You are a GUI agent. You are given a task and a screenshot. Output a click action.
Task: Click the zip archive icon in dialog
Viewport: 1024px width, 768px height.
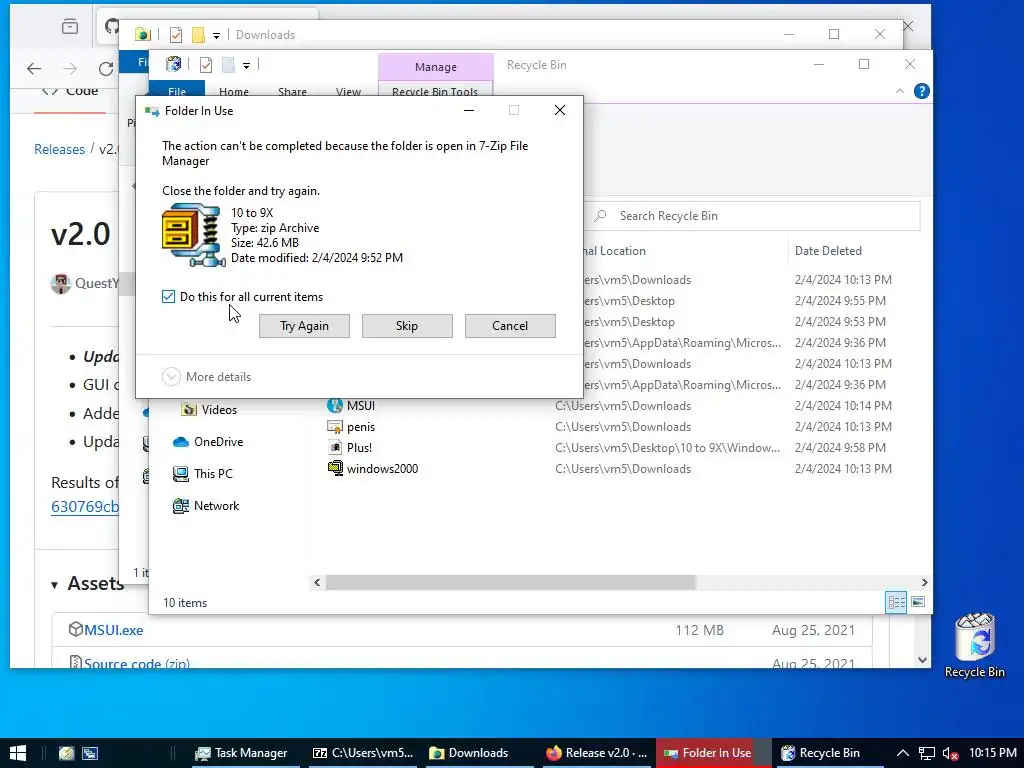pos(194,235)
